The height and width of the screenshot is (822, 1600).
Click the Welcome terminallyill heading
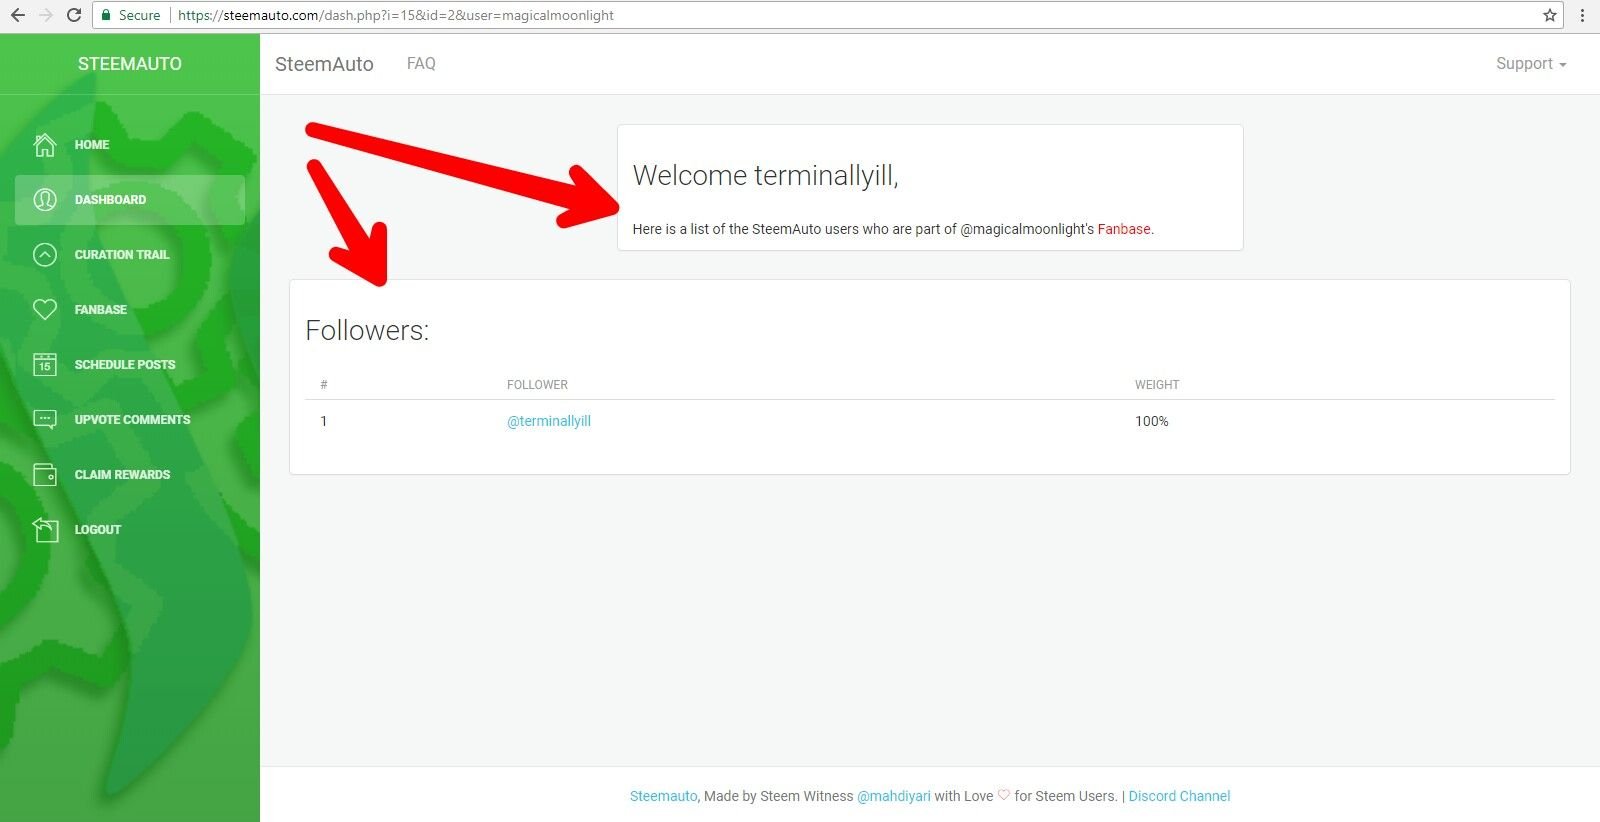[765, 176]
